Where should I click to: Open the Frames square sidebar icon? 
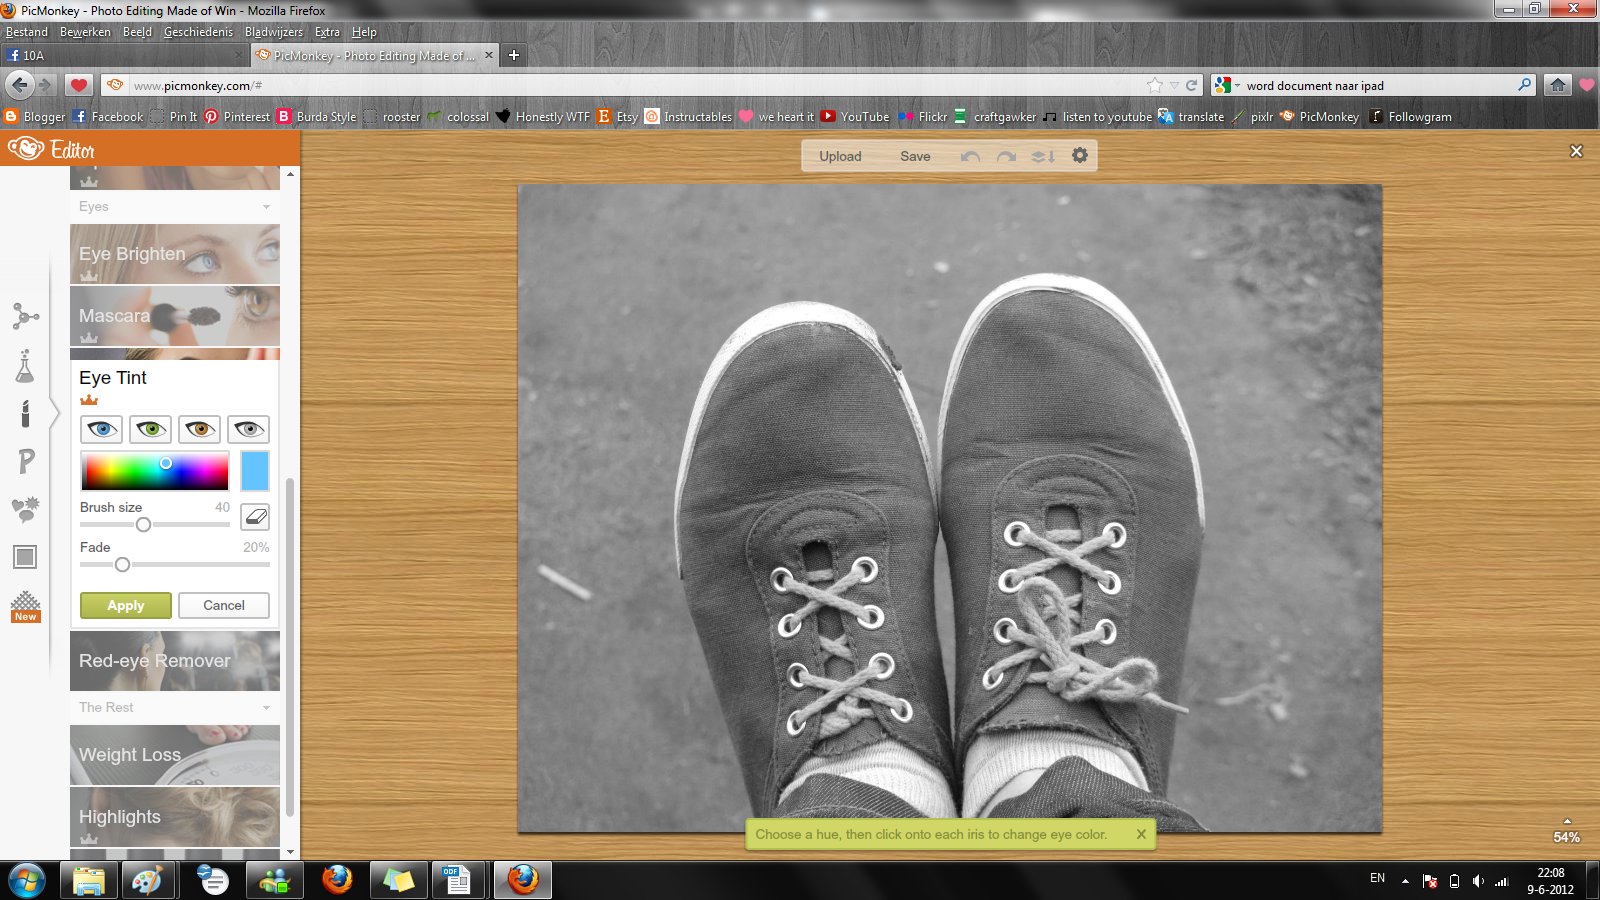25,557
